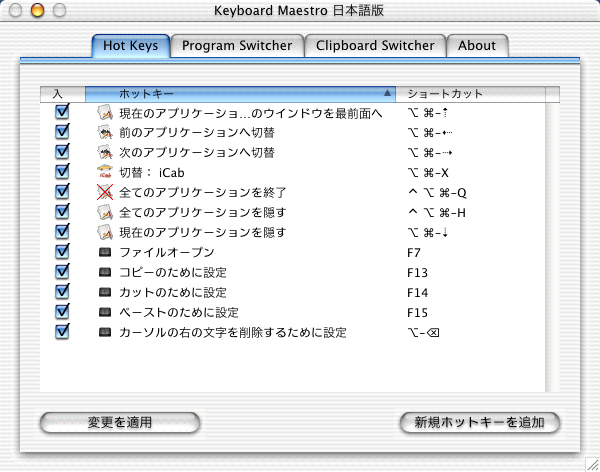The image size is (600, 472).
Task: Toggle the カットのために設定 checkbox
Action: (x=62, y=291)
